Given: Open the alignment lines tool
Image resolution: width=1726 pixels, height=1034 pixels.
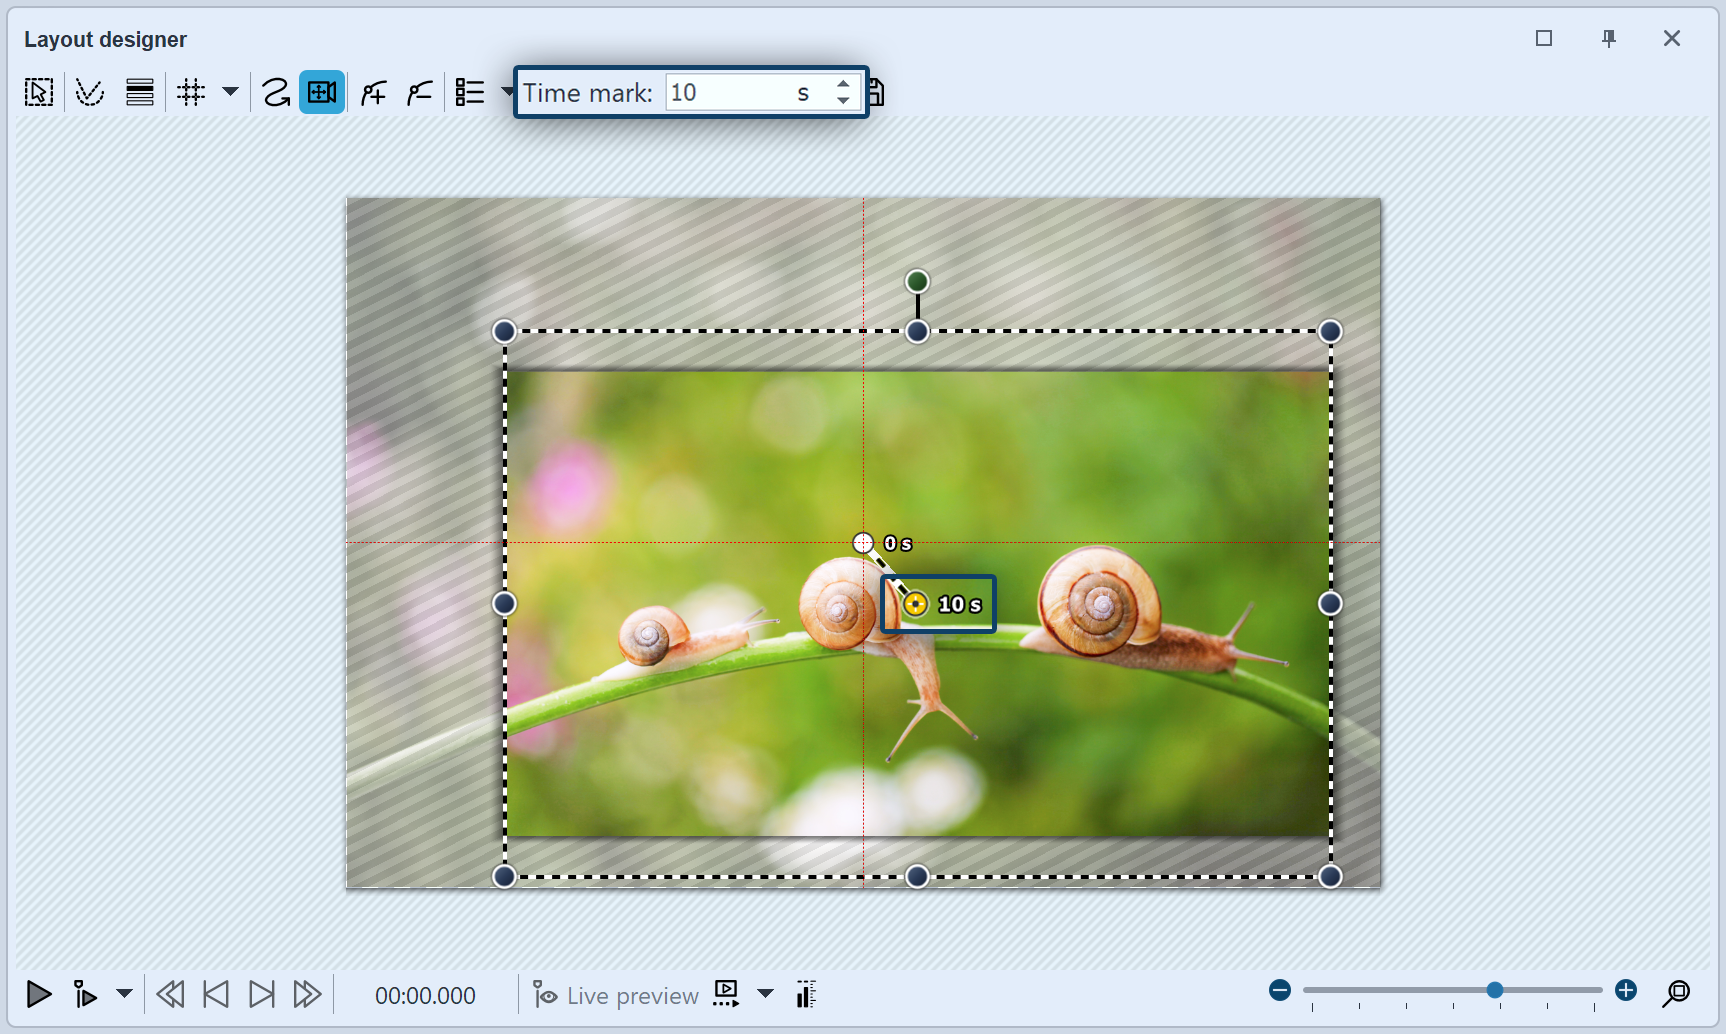Looking at the screenshot, I should 139,91.
